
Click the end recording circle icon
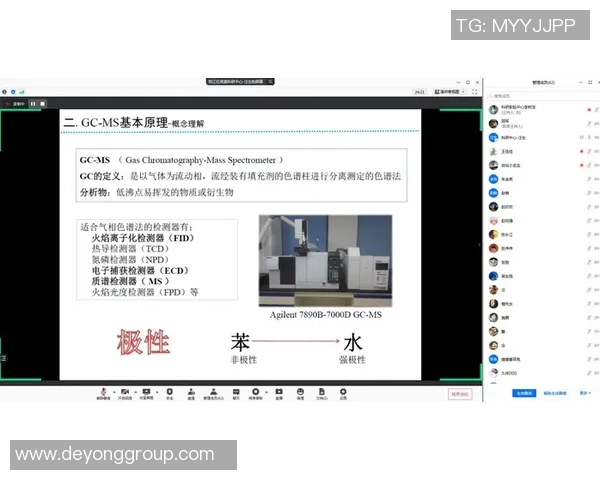click(255, 393)
